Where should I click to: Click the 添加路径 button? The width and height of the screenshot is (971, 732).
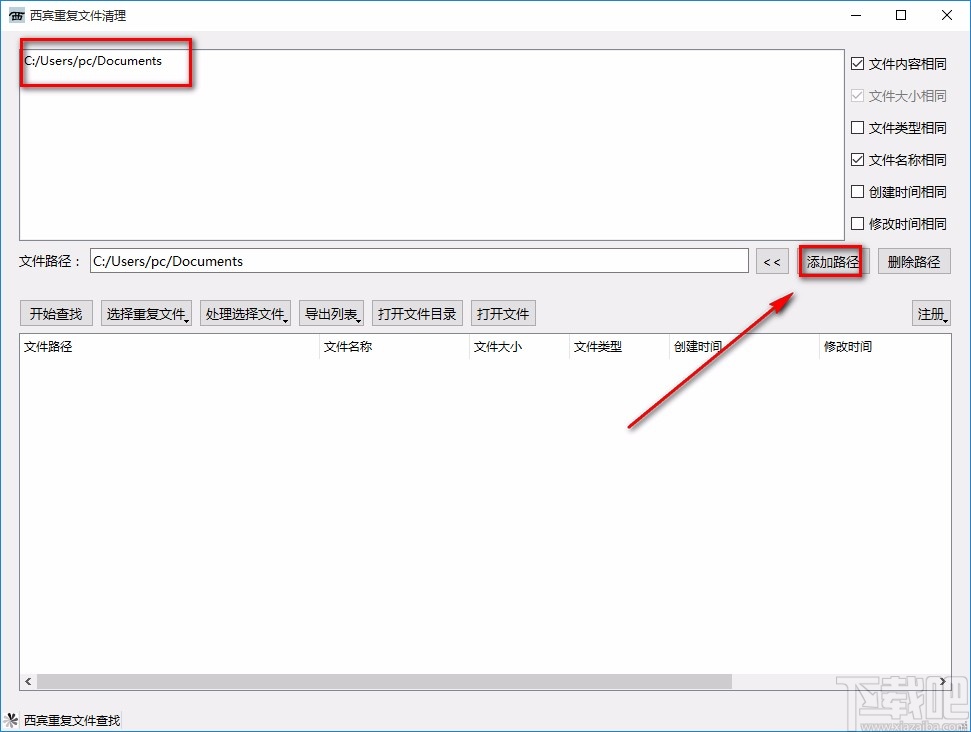click(833, 261)
